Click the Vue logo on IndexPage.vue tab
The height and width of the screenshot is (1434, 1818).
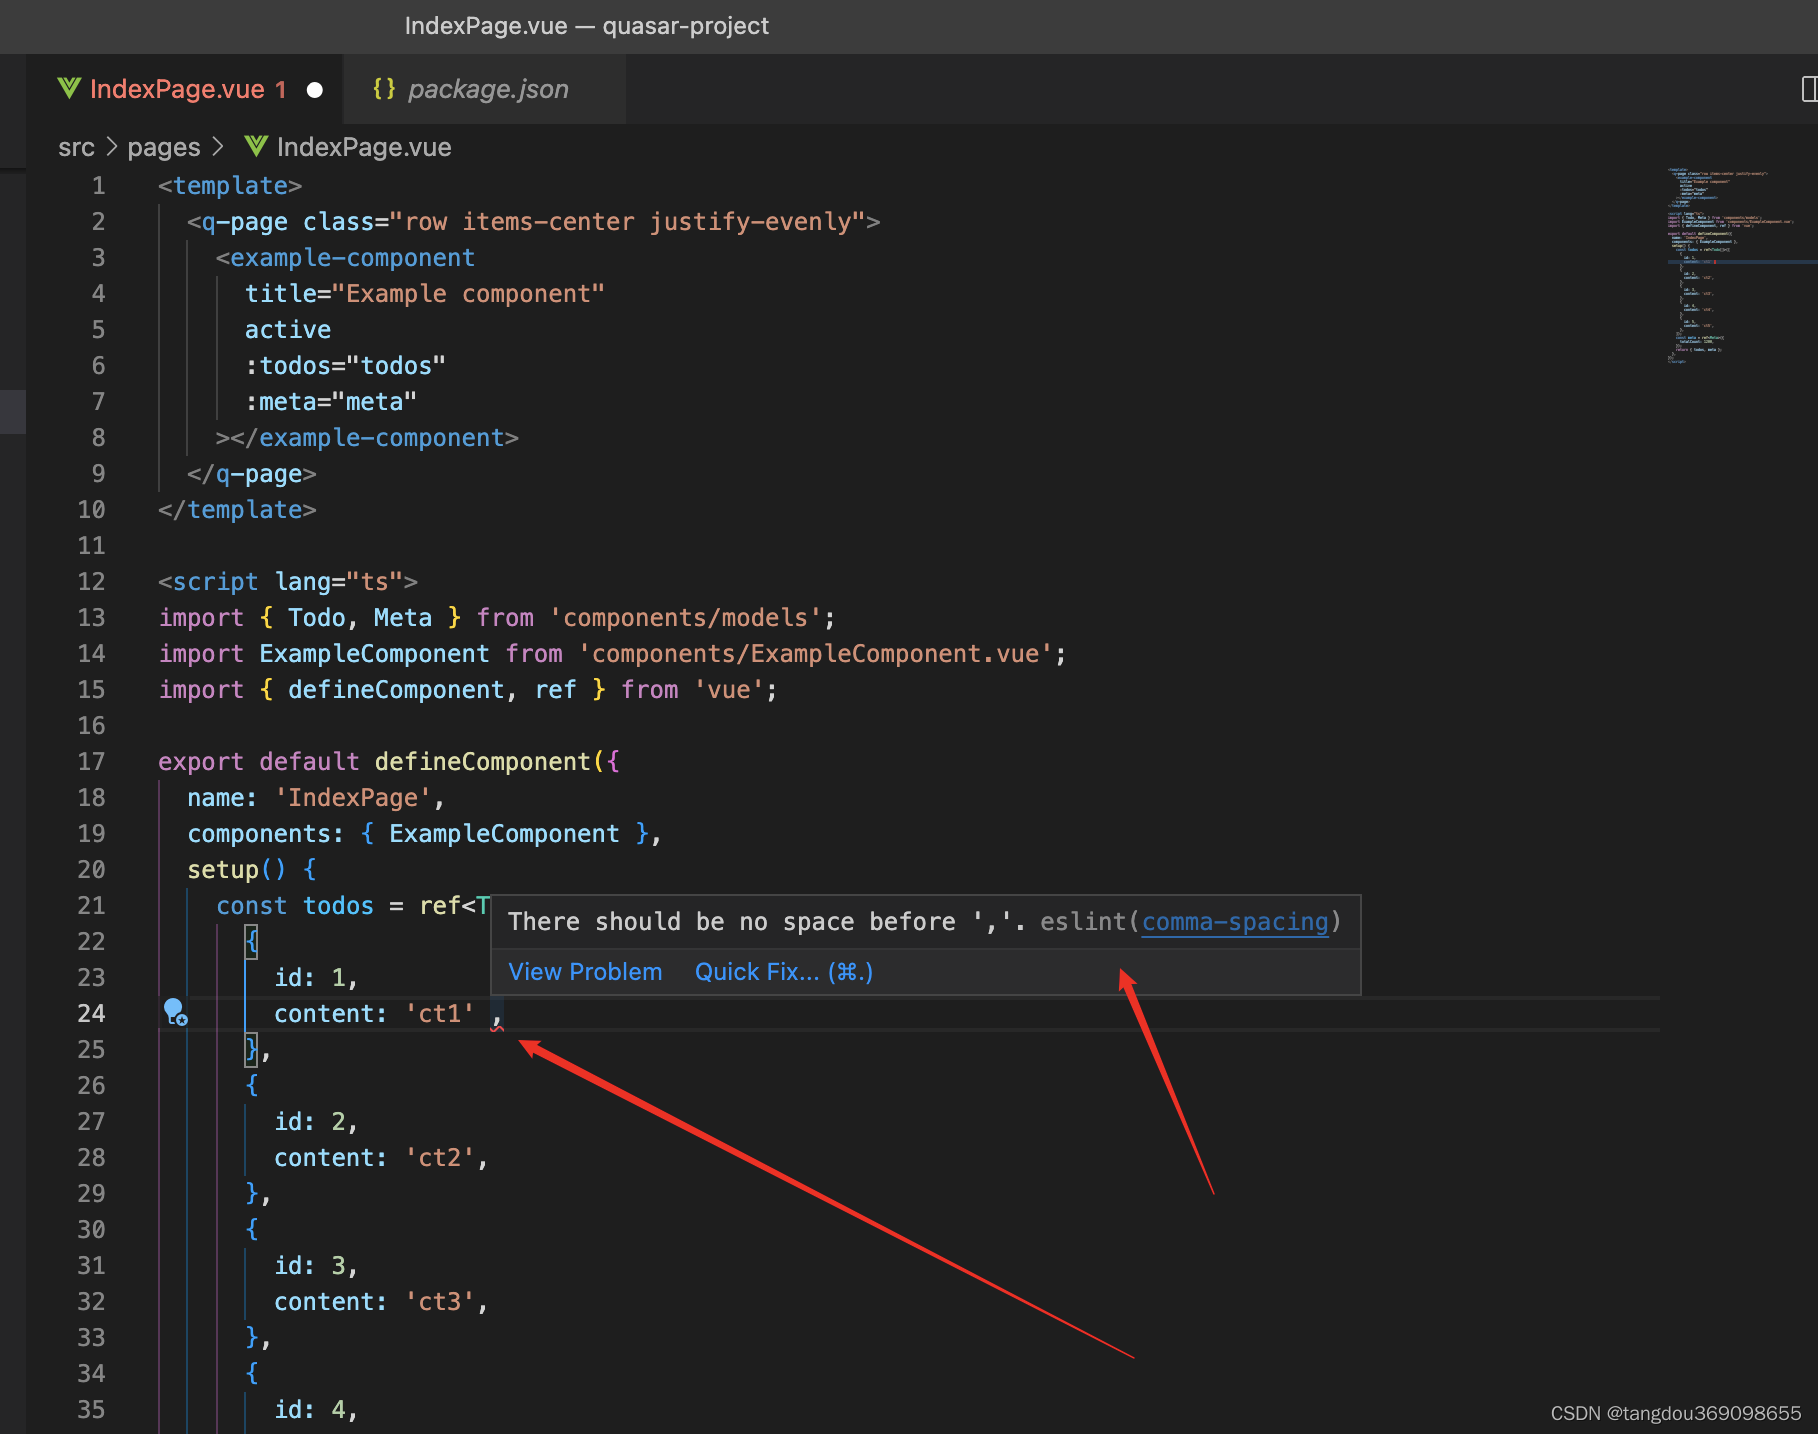click(x=68, y=89)
